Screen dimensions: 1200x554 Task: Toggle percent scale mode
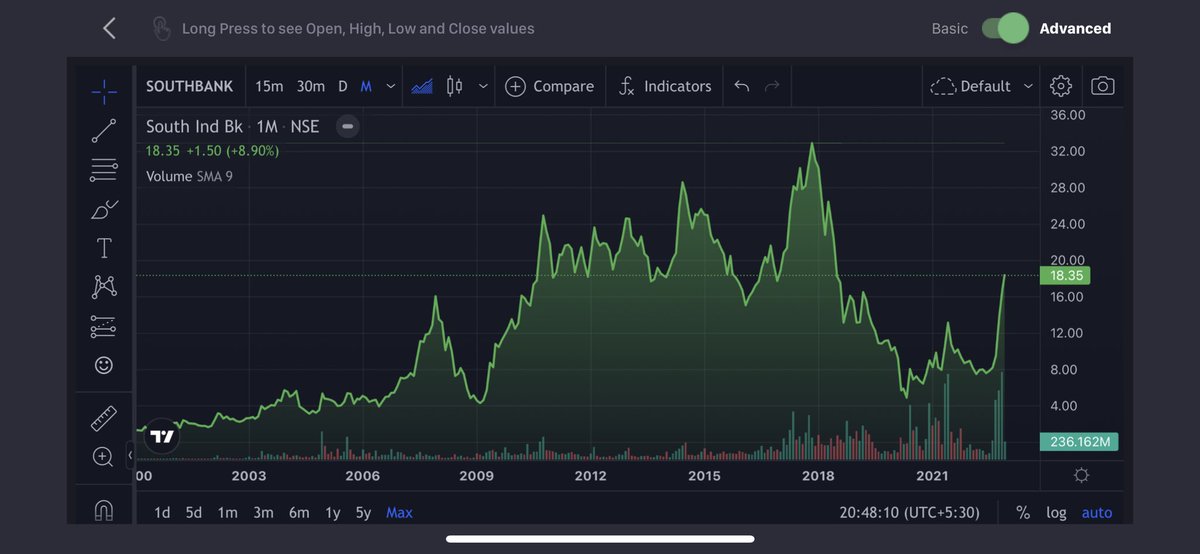click(x=1023, y=512)
